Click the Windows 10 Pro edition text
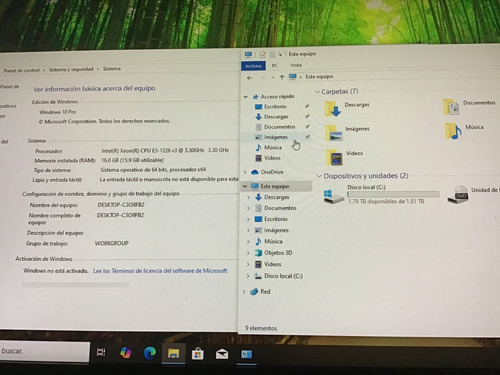The width and height of the screenshot is (500, 375). tap(58, 112)
